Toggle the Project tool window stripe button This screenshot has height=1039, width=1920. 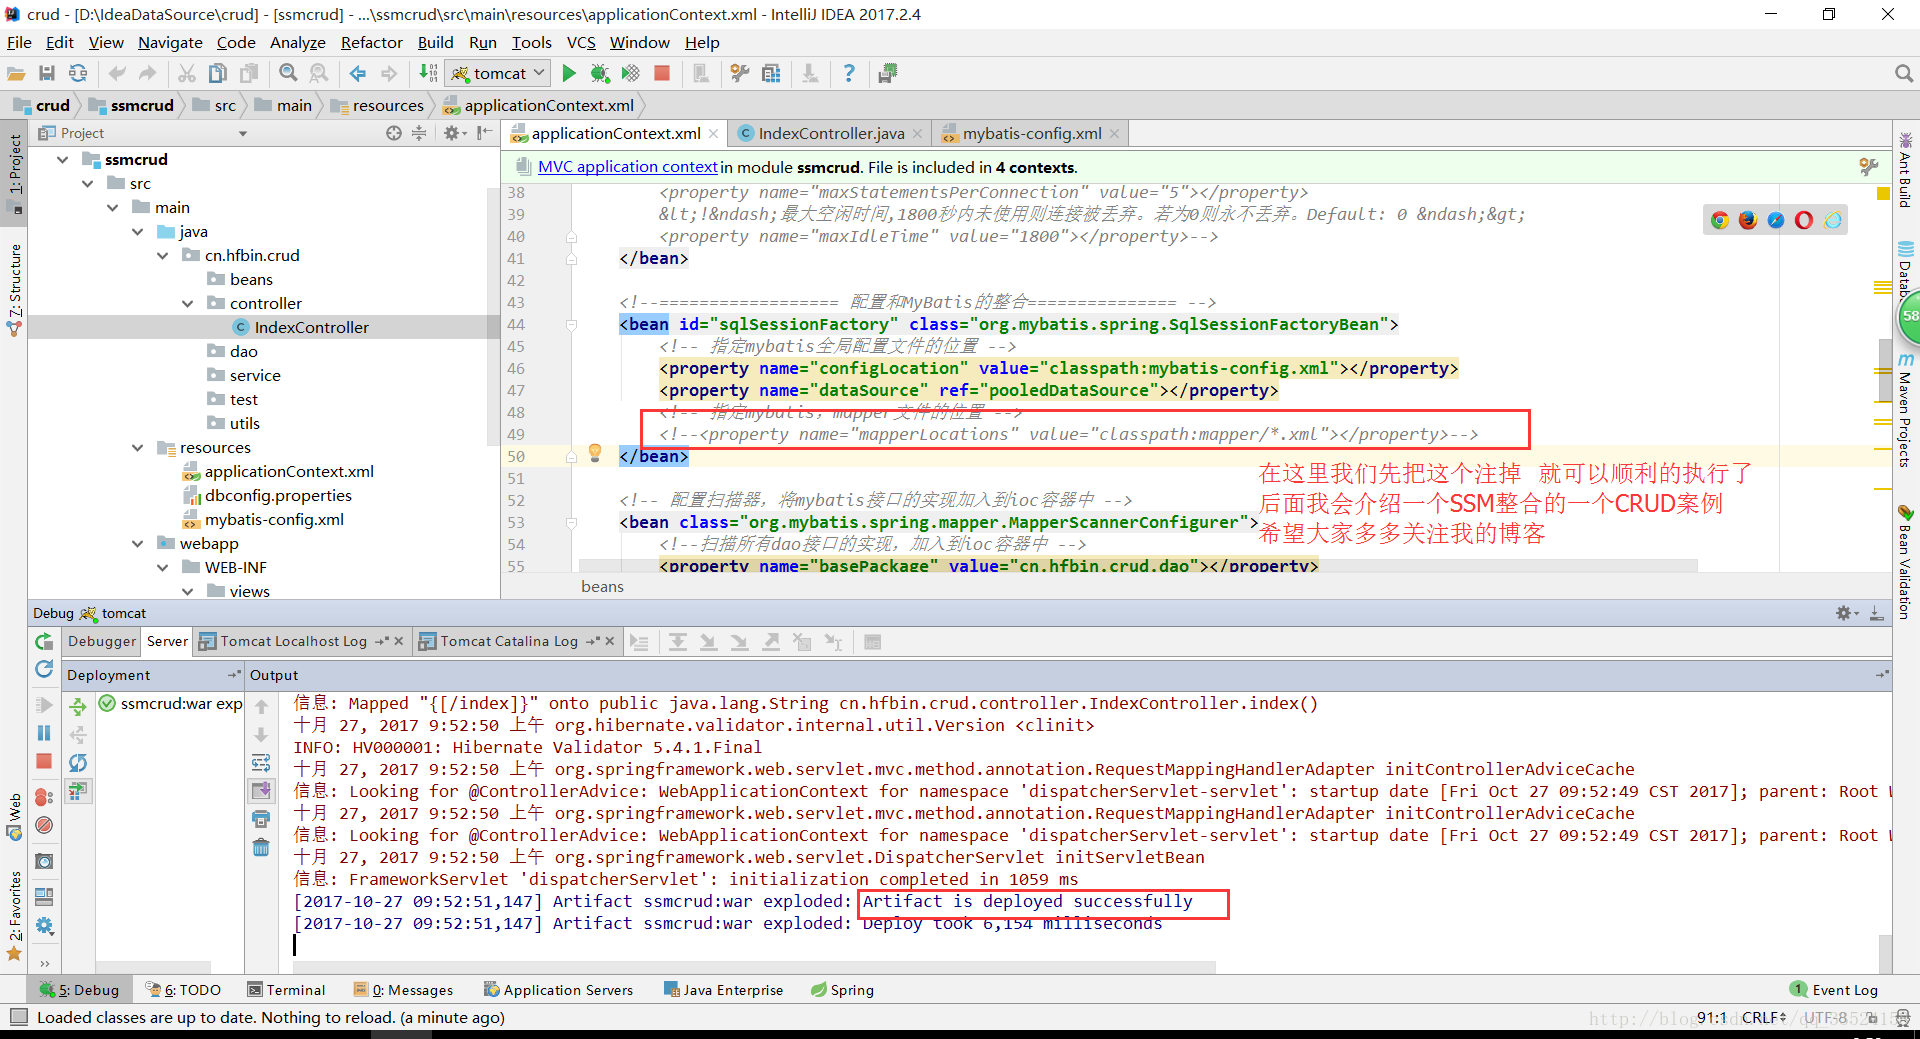pyautogui.click(x=14, y=173)
